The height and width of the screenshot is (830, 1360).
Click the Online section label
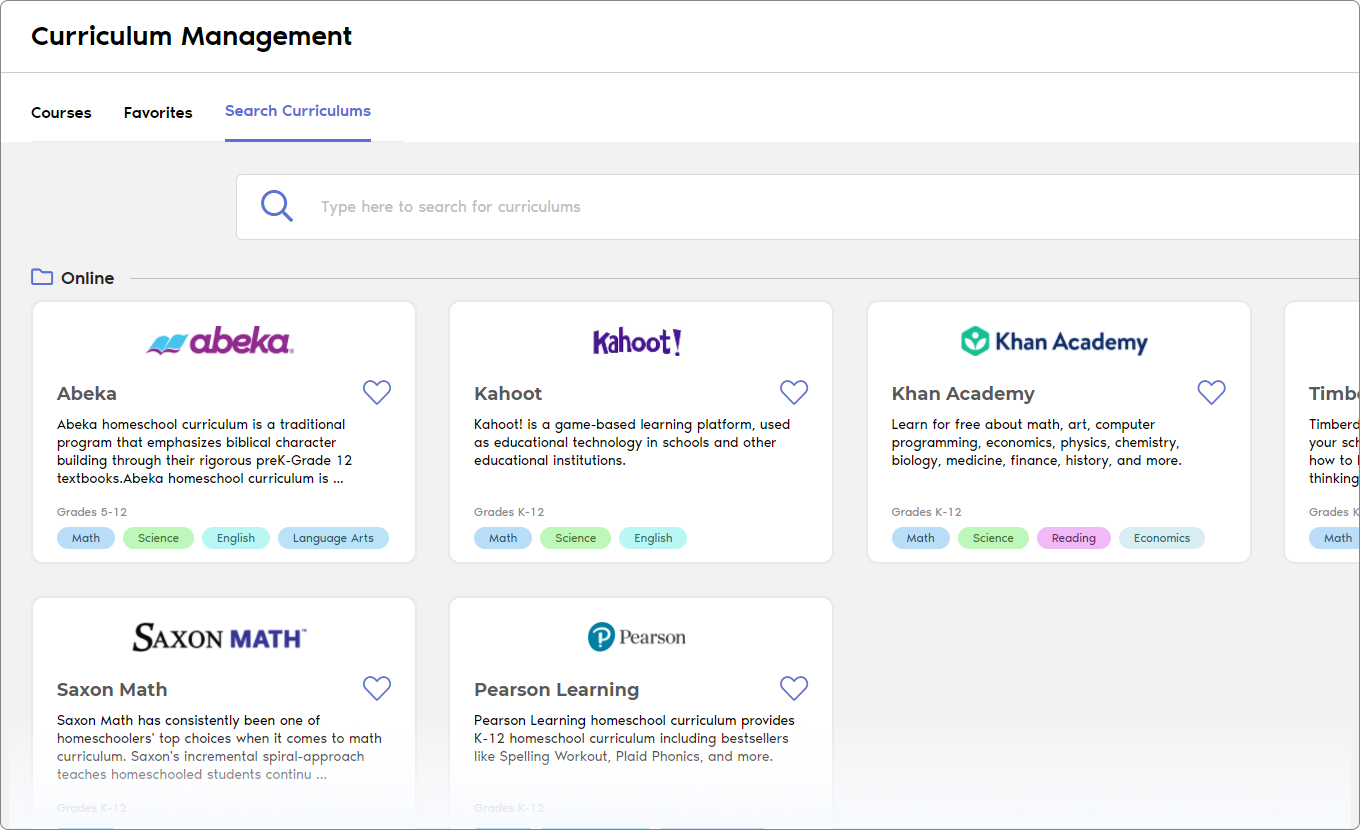[x=88, y=278]
